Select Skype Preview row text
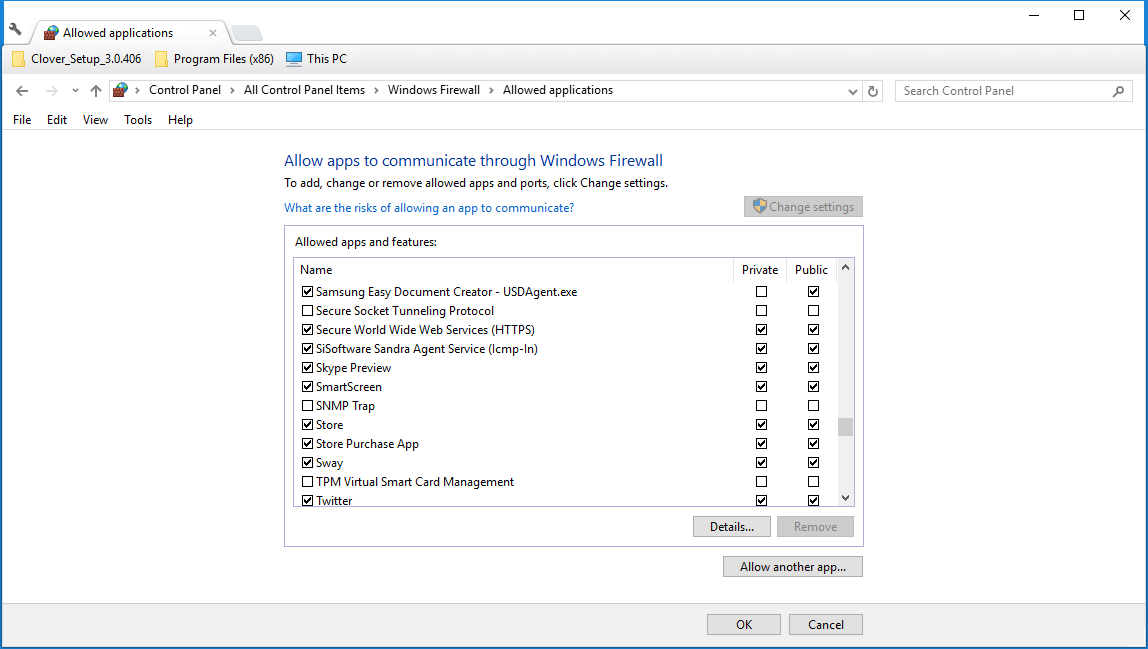 click(x=353, y=368)
